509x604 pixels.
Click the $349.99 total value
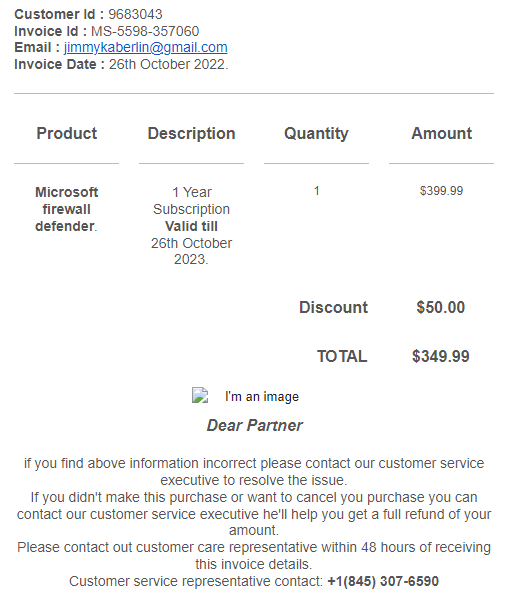[x=441, y=356]
